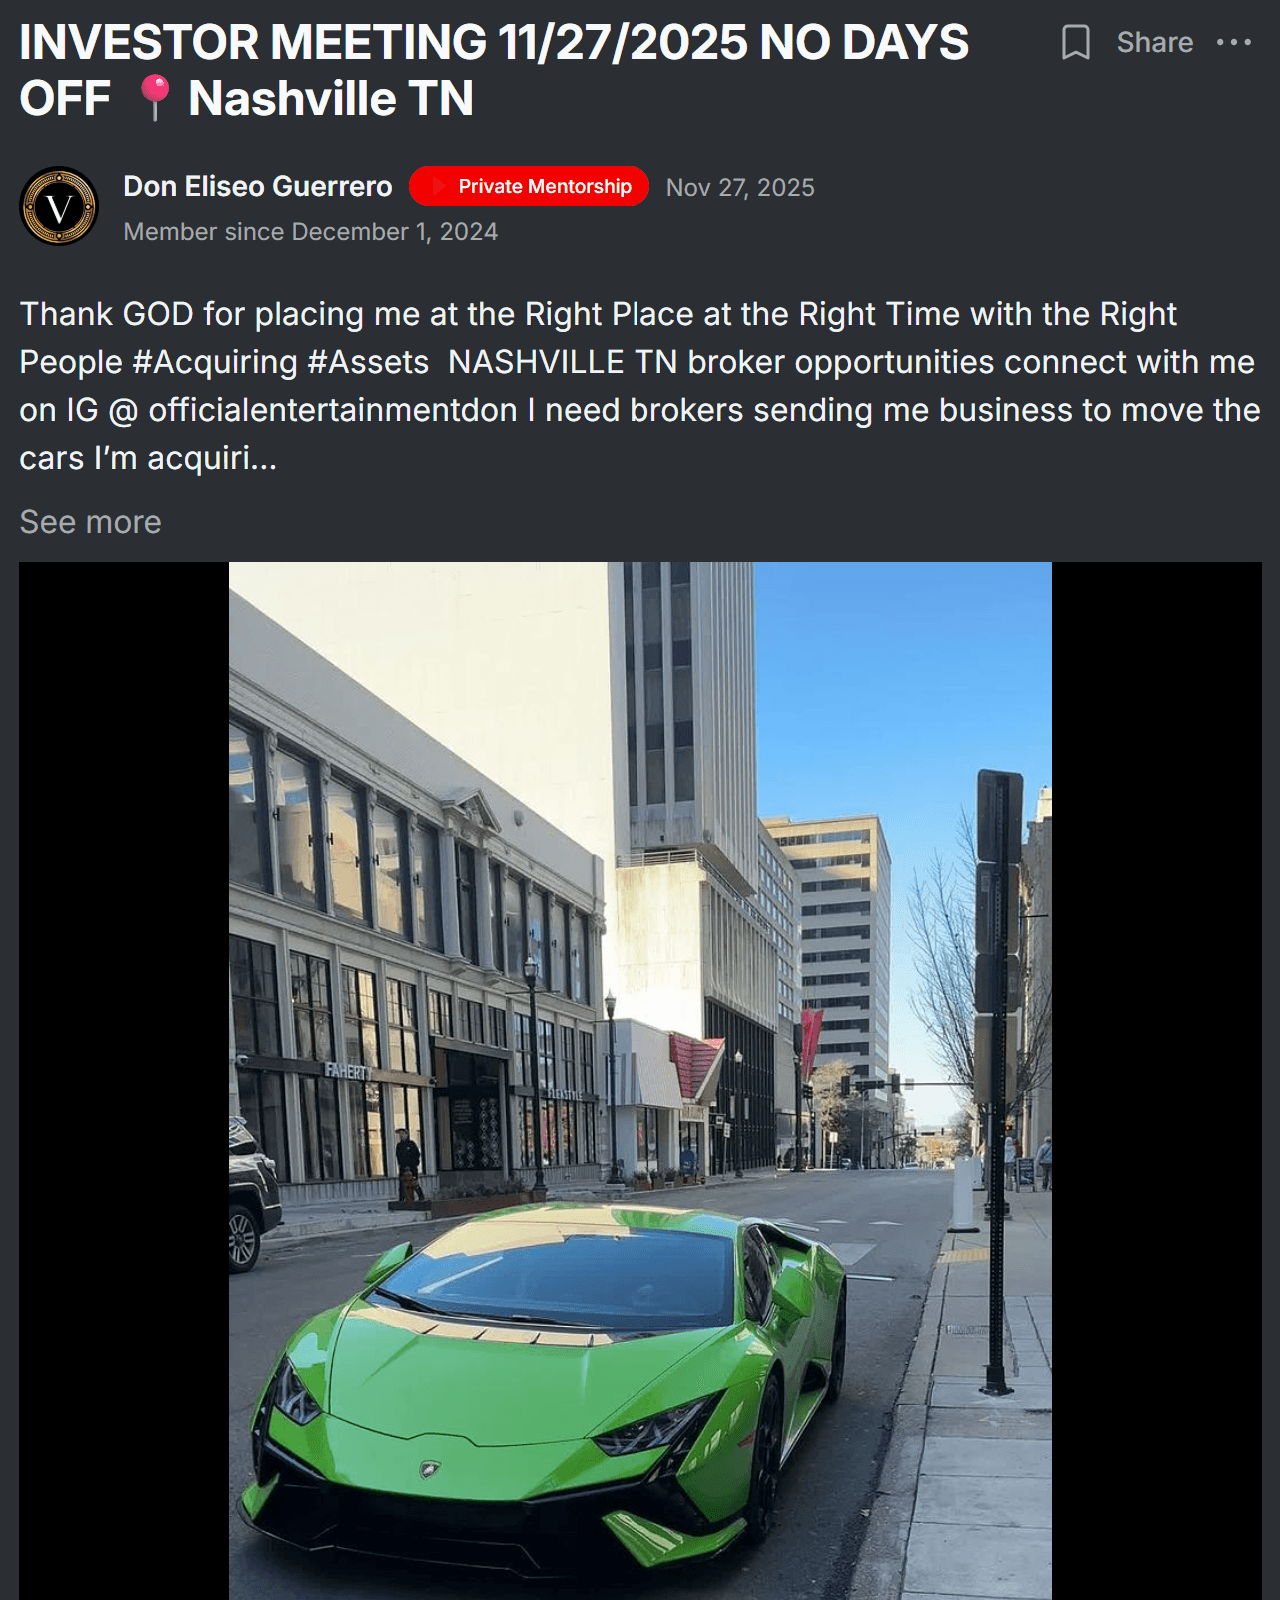Click the #Acquiring hashtag in the post

[215, 362]
